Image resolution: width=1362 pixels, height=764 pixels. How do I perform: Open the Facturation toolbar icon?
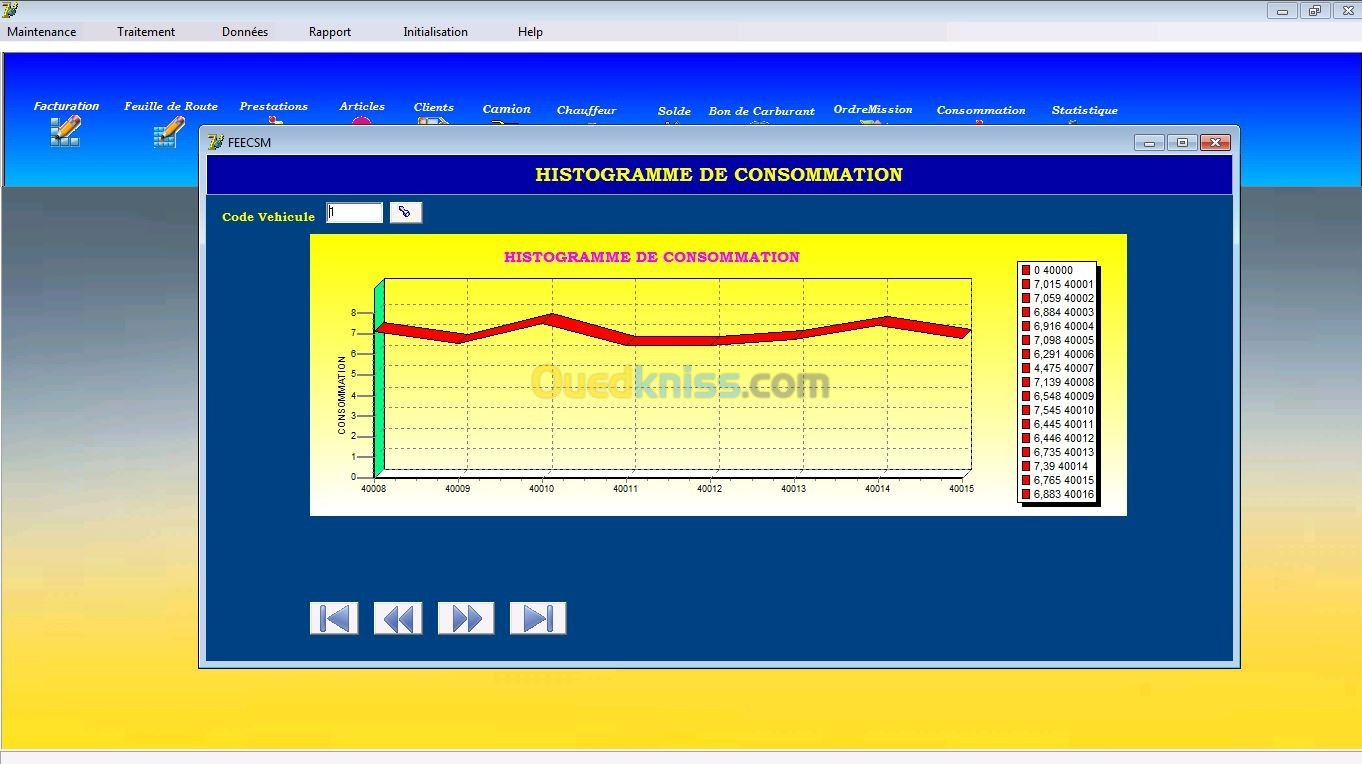tap(65, 131)
